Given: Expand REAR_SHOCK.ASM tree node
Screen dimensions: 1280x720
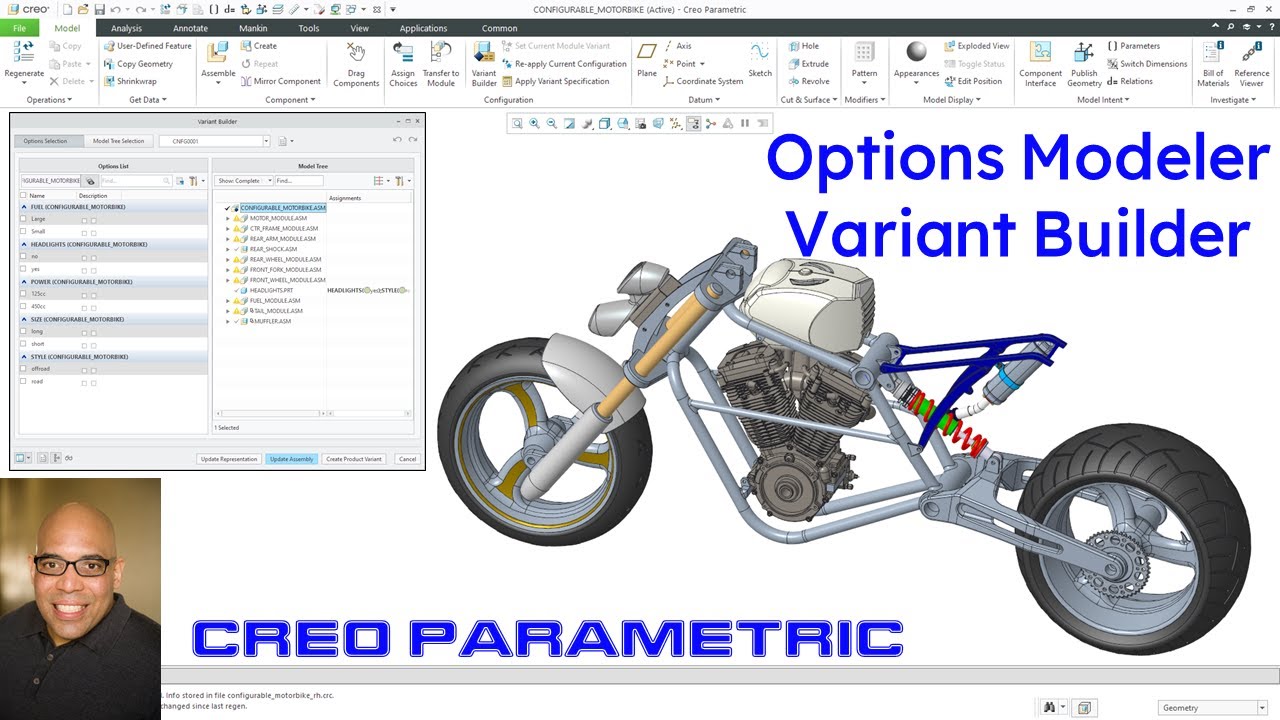Looking at the screenshot, I should [227, 249].
